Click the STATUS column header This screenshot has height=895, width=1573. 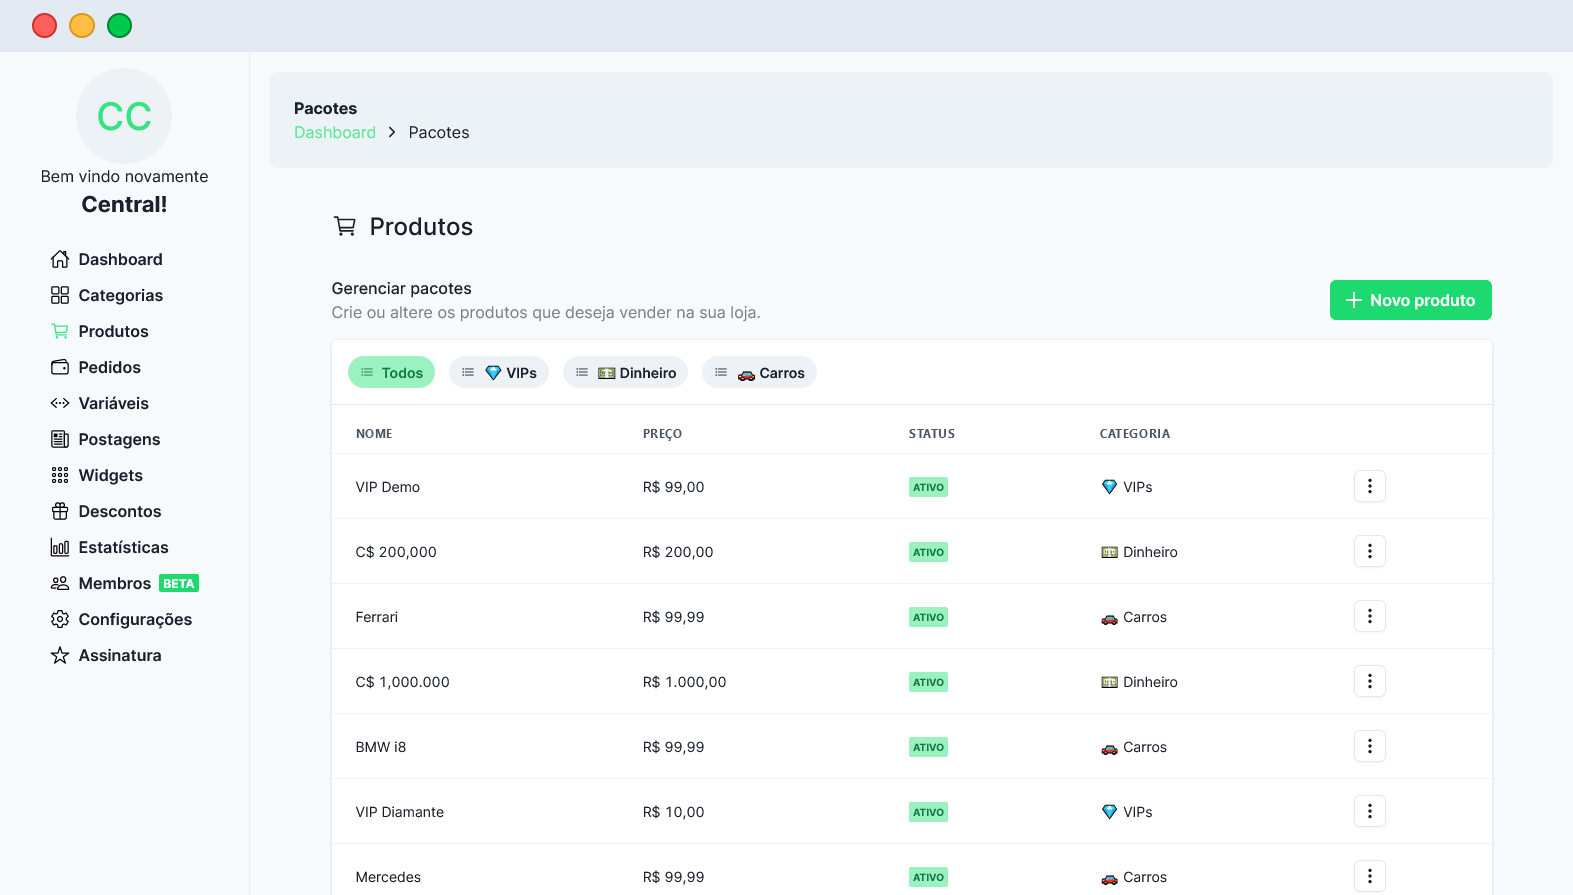[932, 434]
